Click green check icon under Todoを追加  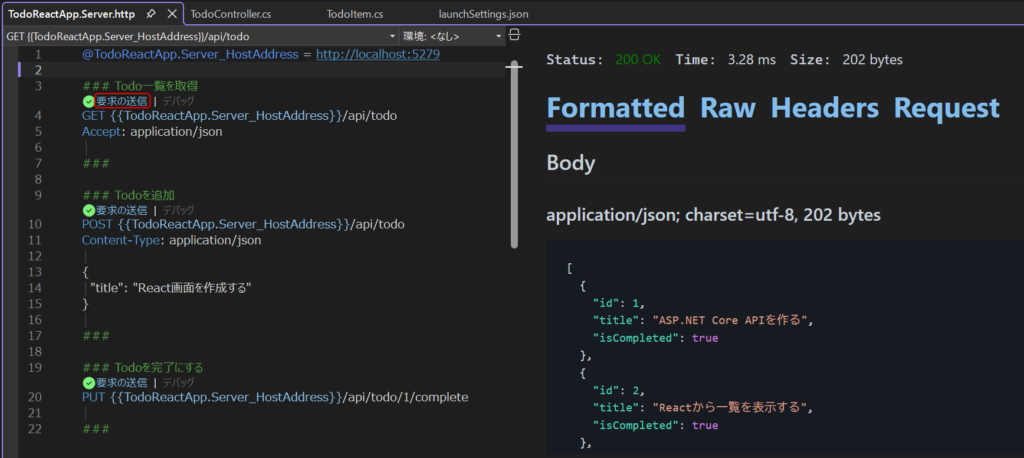pyautogui.click(x=88, y=210)
